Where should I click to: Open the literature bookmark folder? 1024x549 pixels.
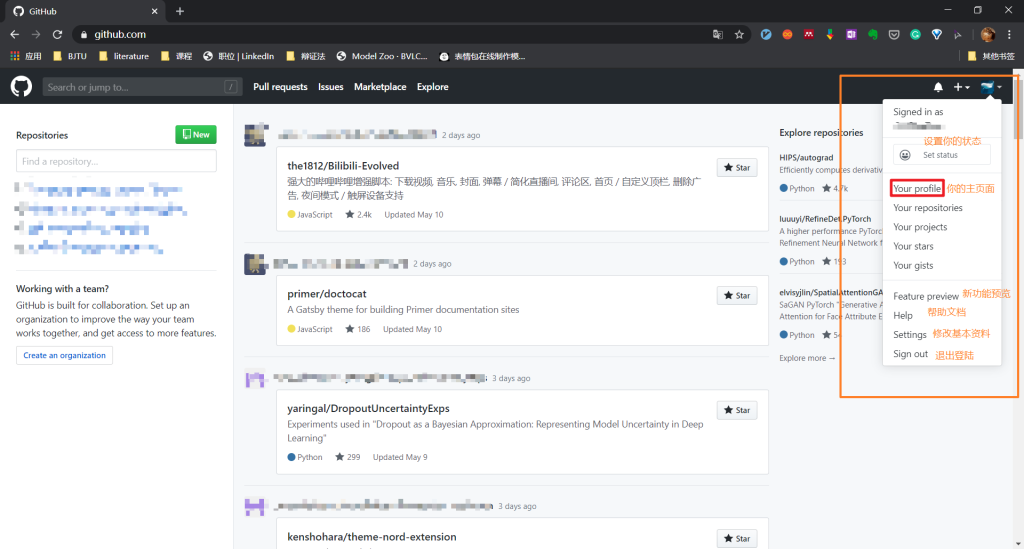(124, 56)
